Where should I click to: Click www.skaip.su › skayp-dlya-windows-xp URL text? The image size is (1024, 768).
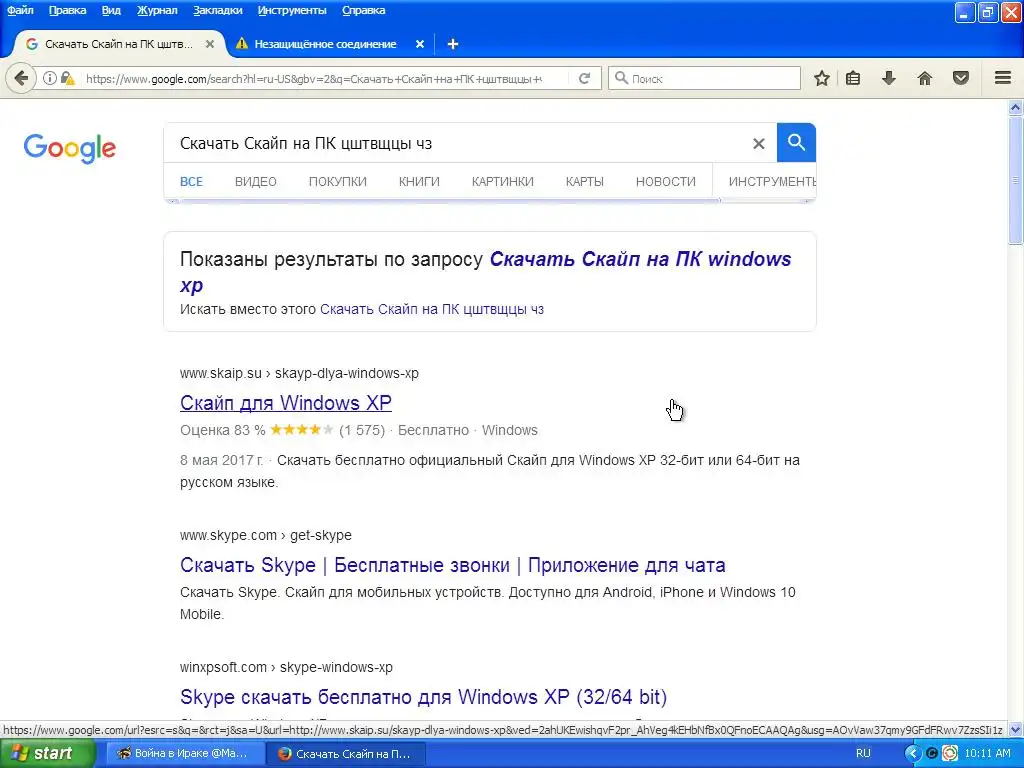299,373
